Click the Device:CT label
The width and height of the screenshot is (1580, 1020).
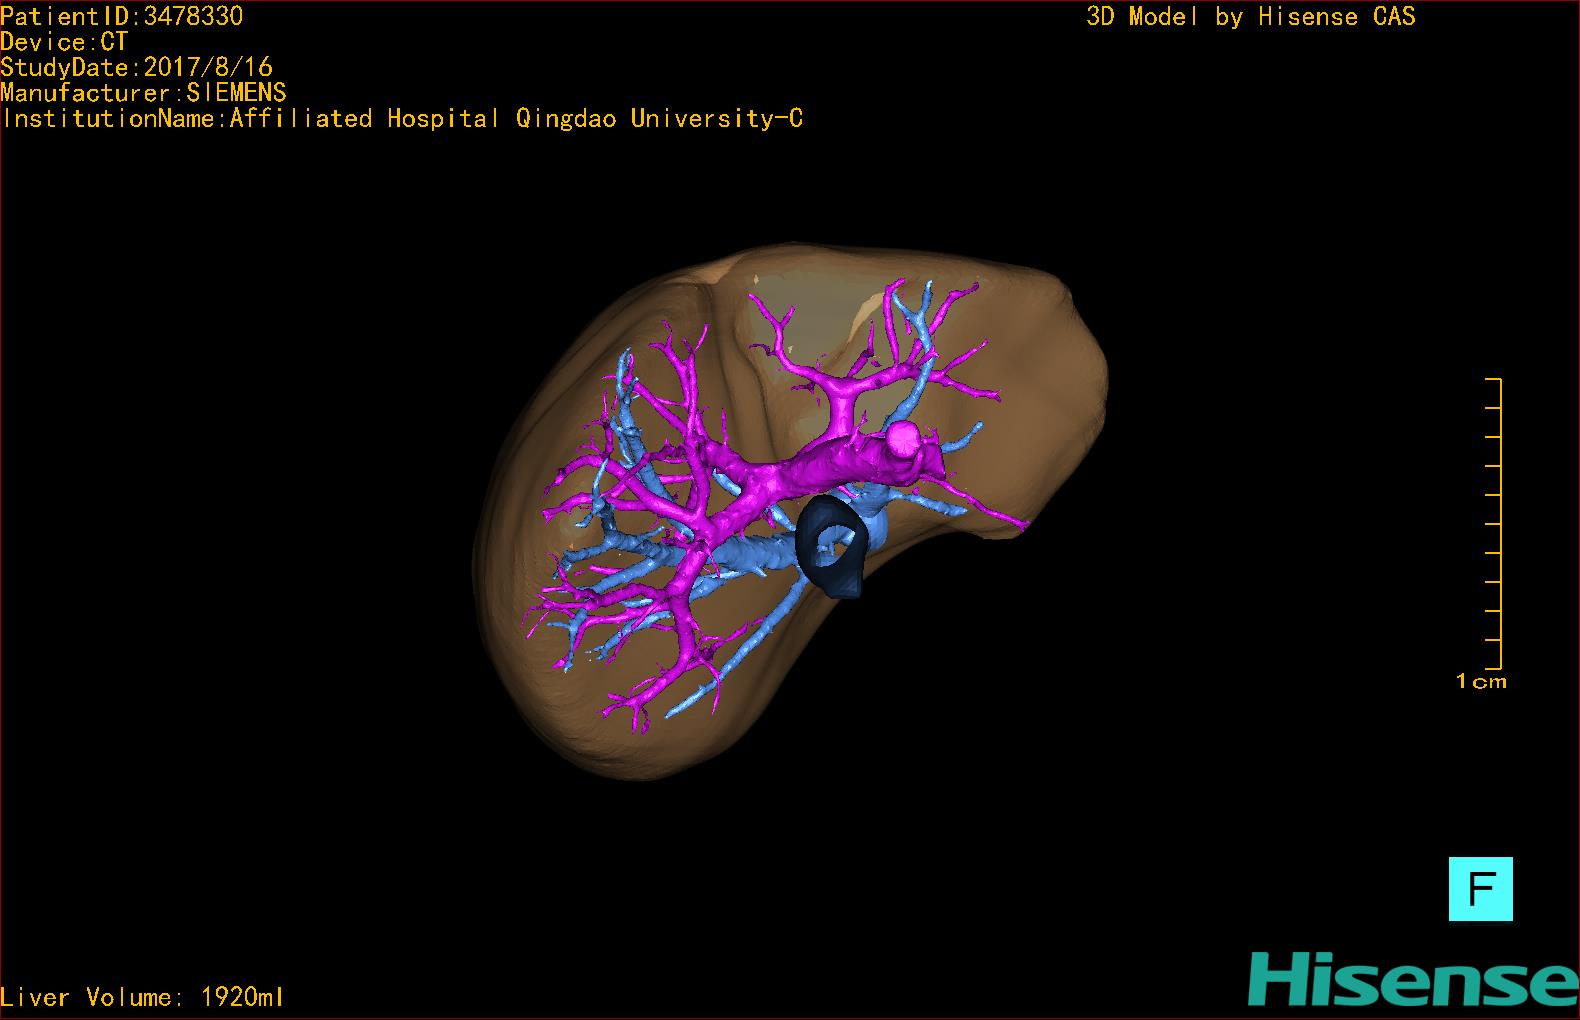64,42
